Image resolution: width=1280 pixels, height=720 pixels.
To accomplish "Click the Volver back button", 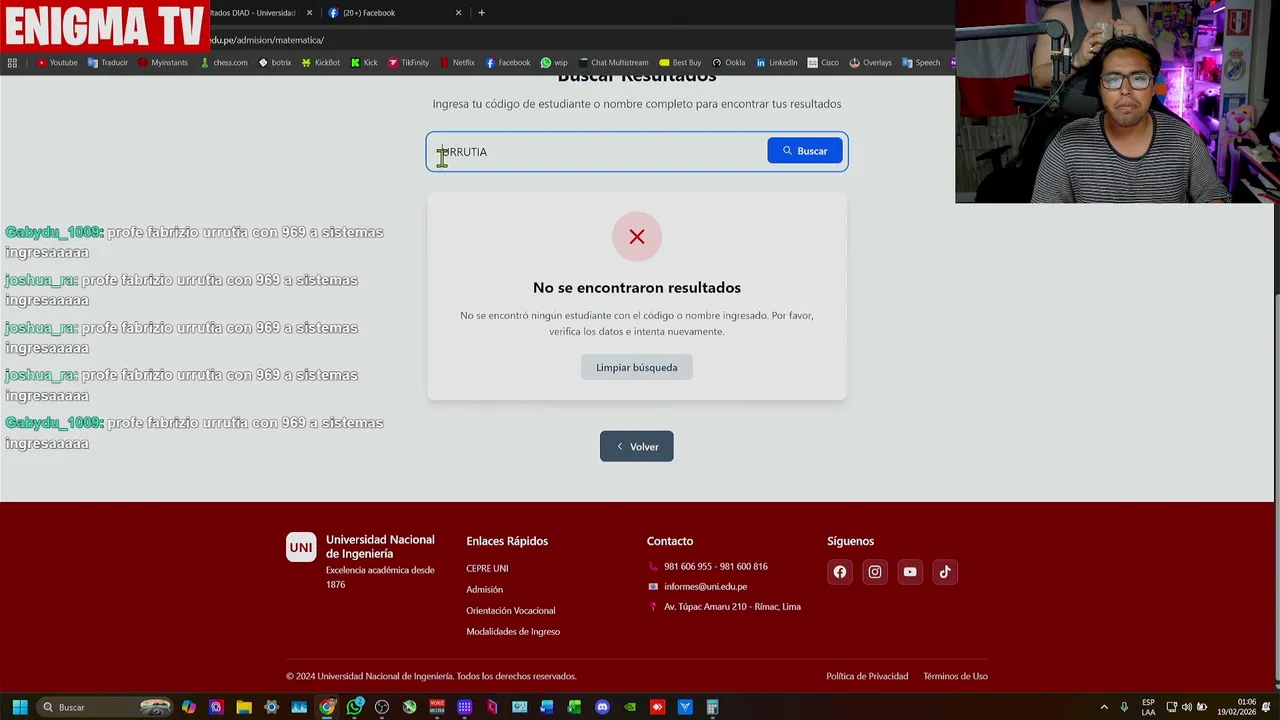I will click(x=636, y=446).
